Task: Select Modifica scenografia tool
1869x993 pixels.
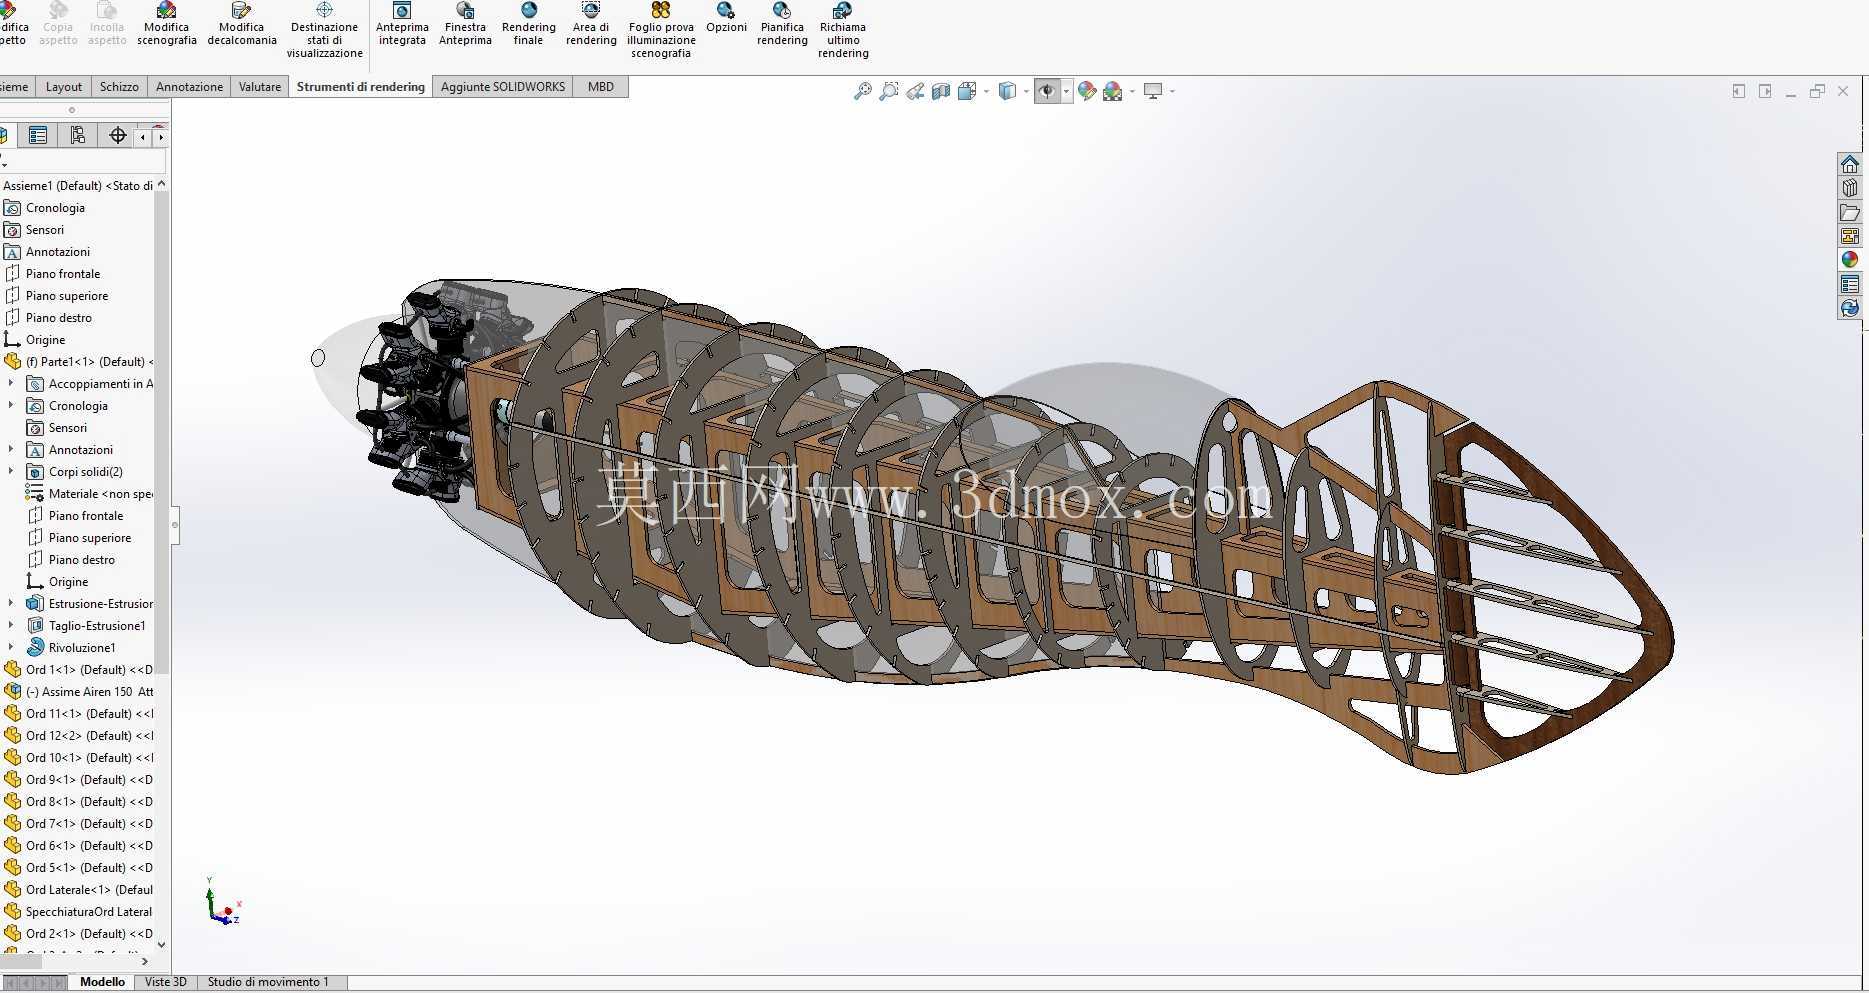Action: tap(167, 26)
